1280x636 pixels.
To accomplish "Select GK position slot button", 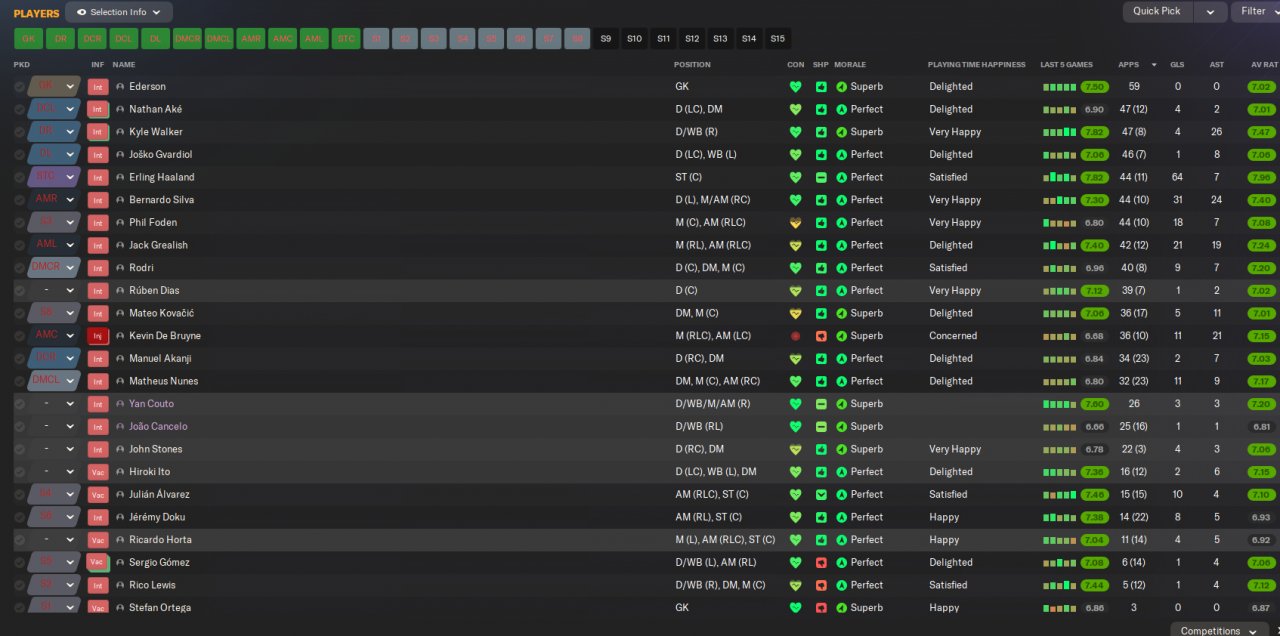I will (x=29, y=39).
